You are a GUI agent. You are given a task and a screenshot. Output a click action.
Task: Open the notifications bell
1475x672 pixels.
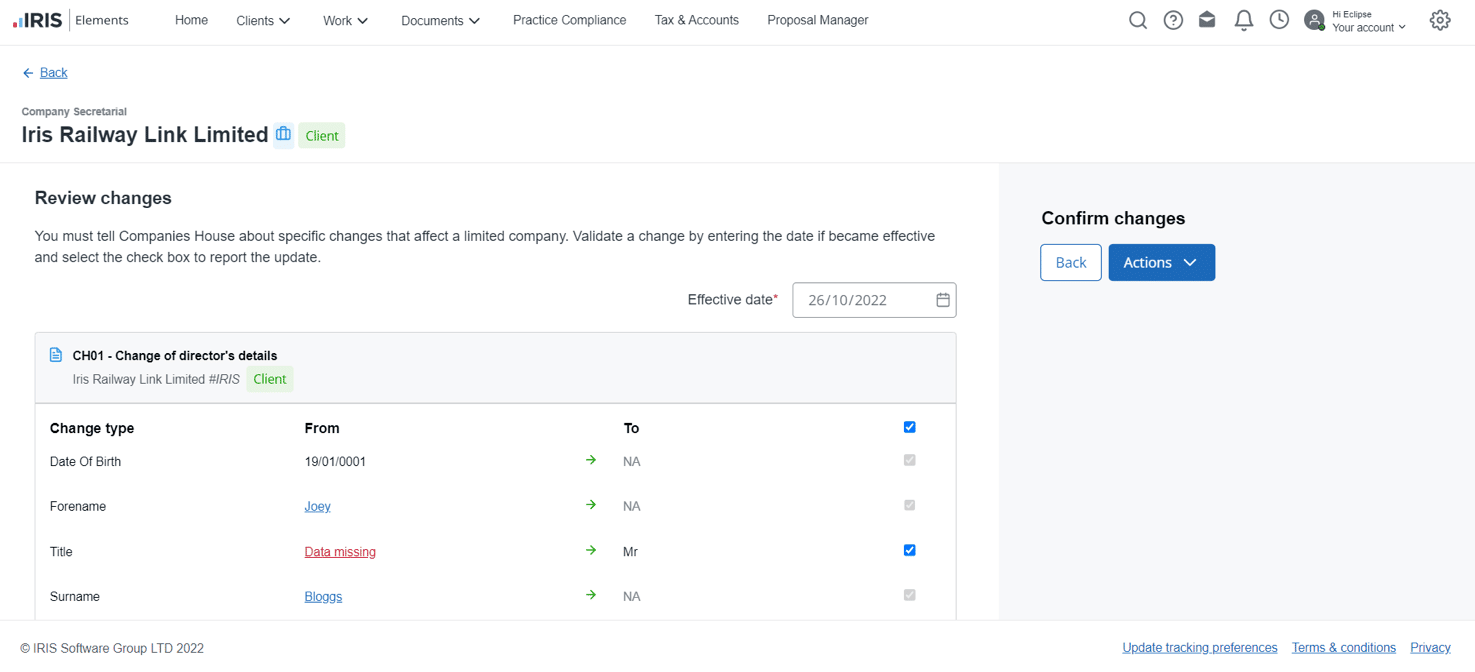click(x=1243, y=20)
